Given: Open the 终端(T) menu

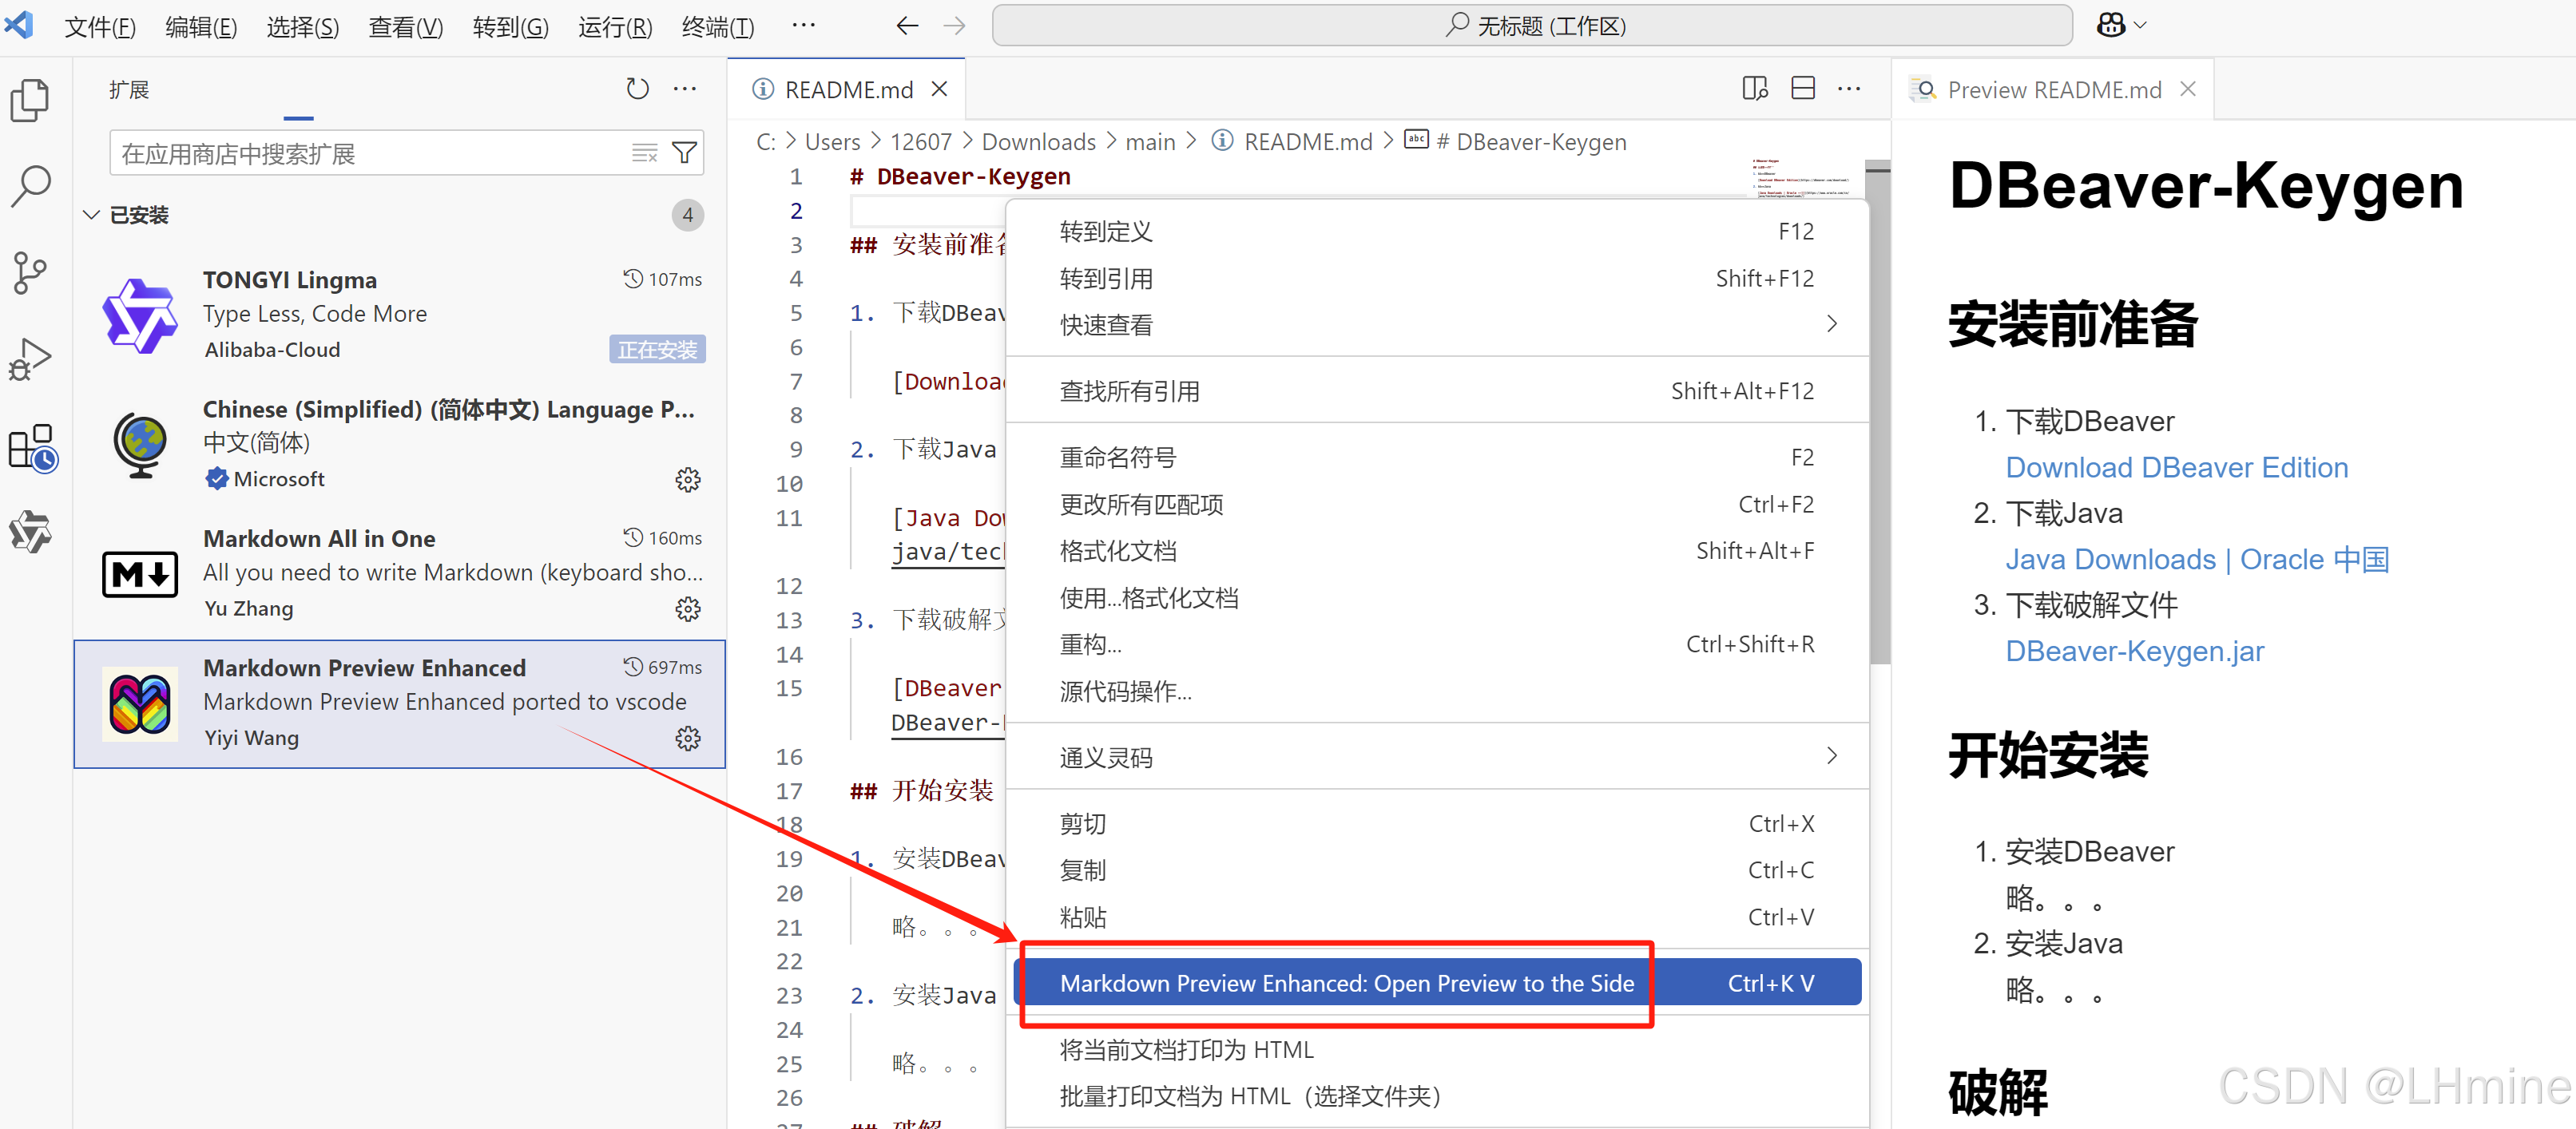Looking at the screenshot, I should (x=718, y=27).
